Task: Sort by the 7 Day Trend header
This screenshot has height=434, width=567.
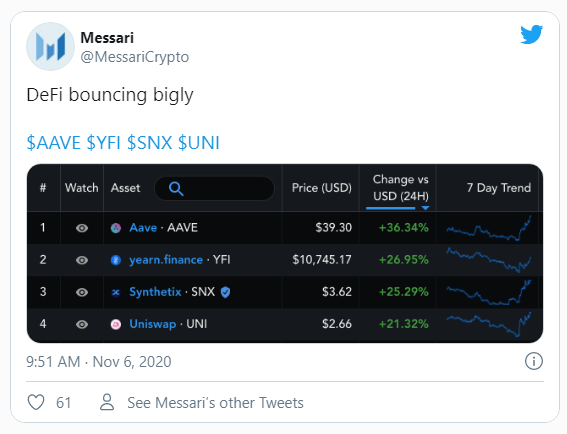Action: (499, 188)
